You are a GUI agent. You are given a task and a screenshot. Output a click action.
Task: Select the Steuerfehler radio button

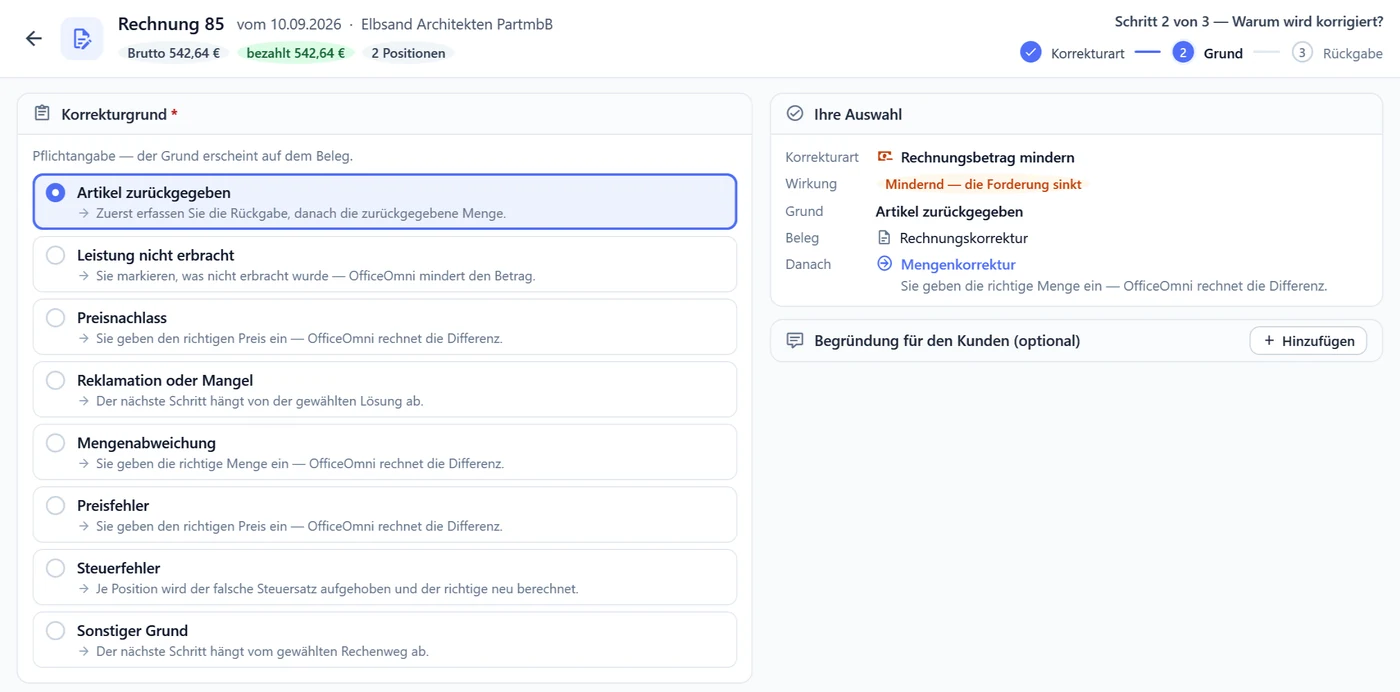coord(56,568)
